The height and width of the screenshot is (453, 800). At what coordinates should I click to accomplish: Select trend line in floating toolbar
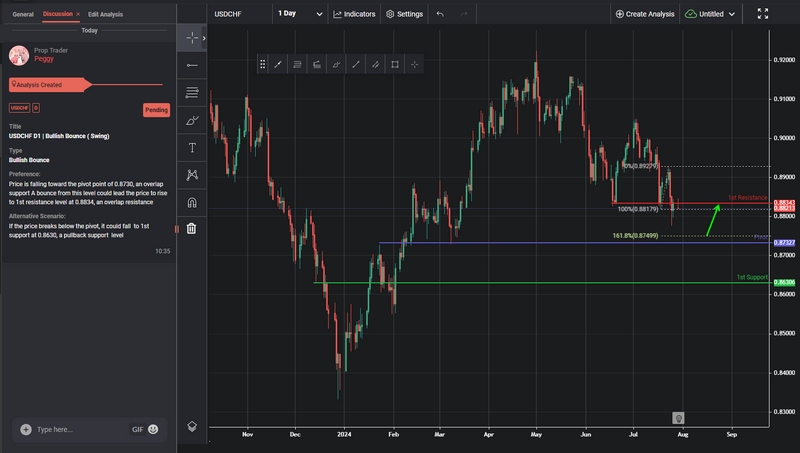click(278, 64)
